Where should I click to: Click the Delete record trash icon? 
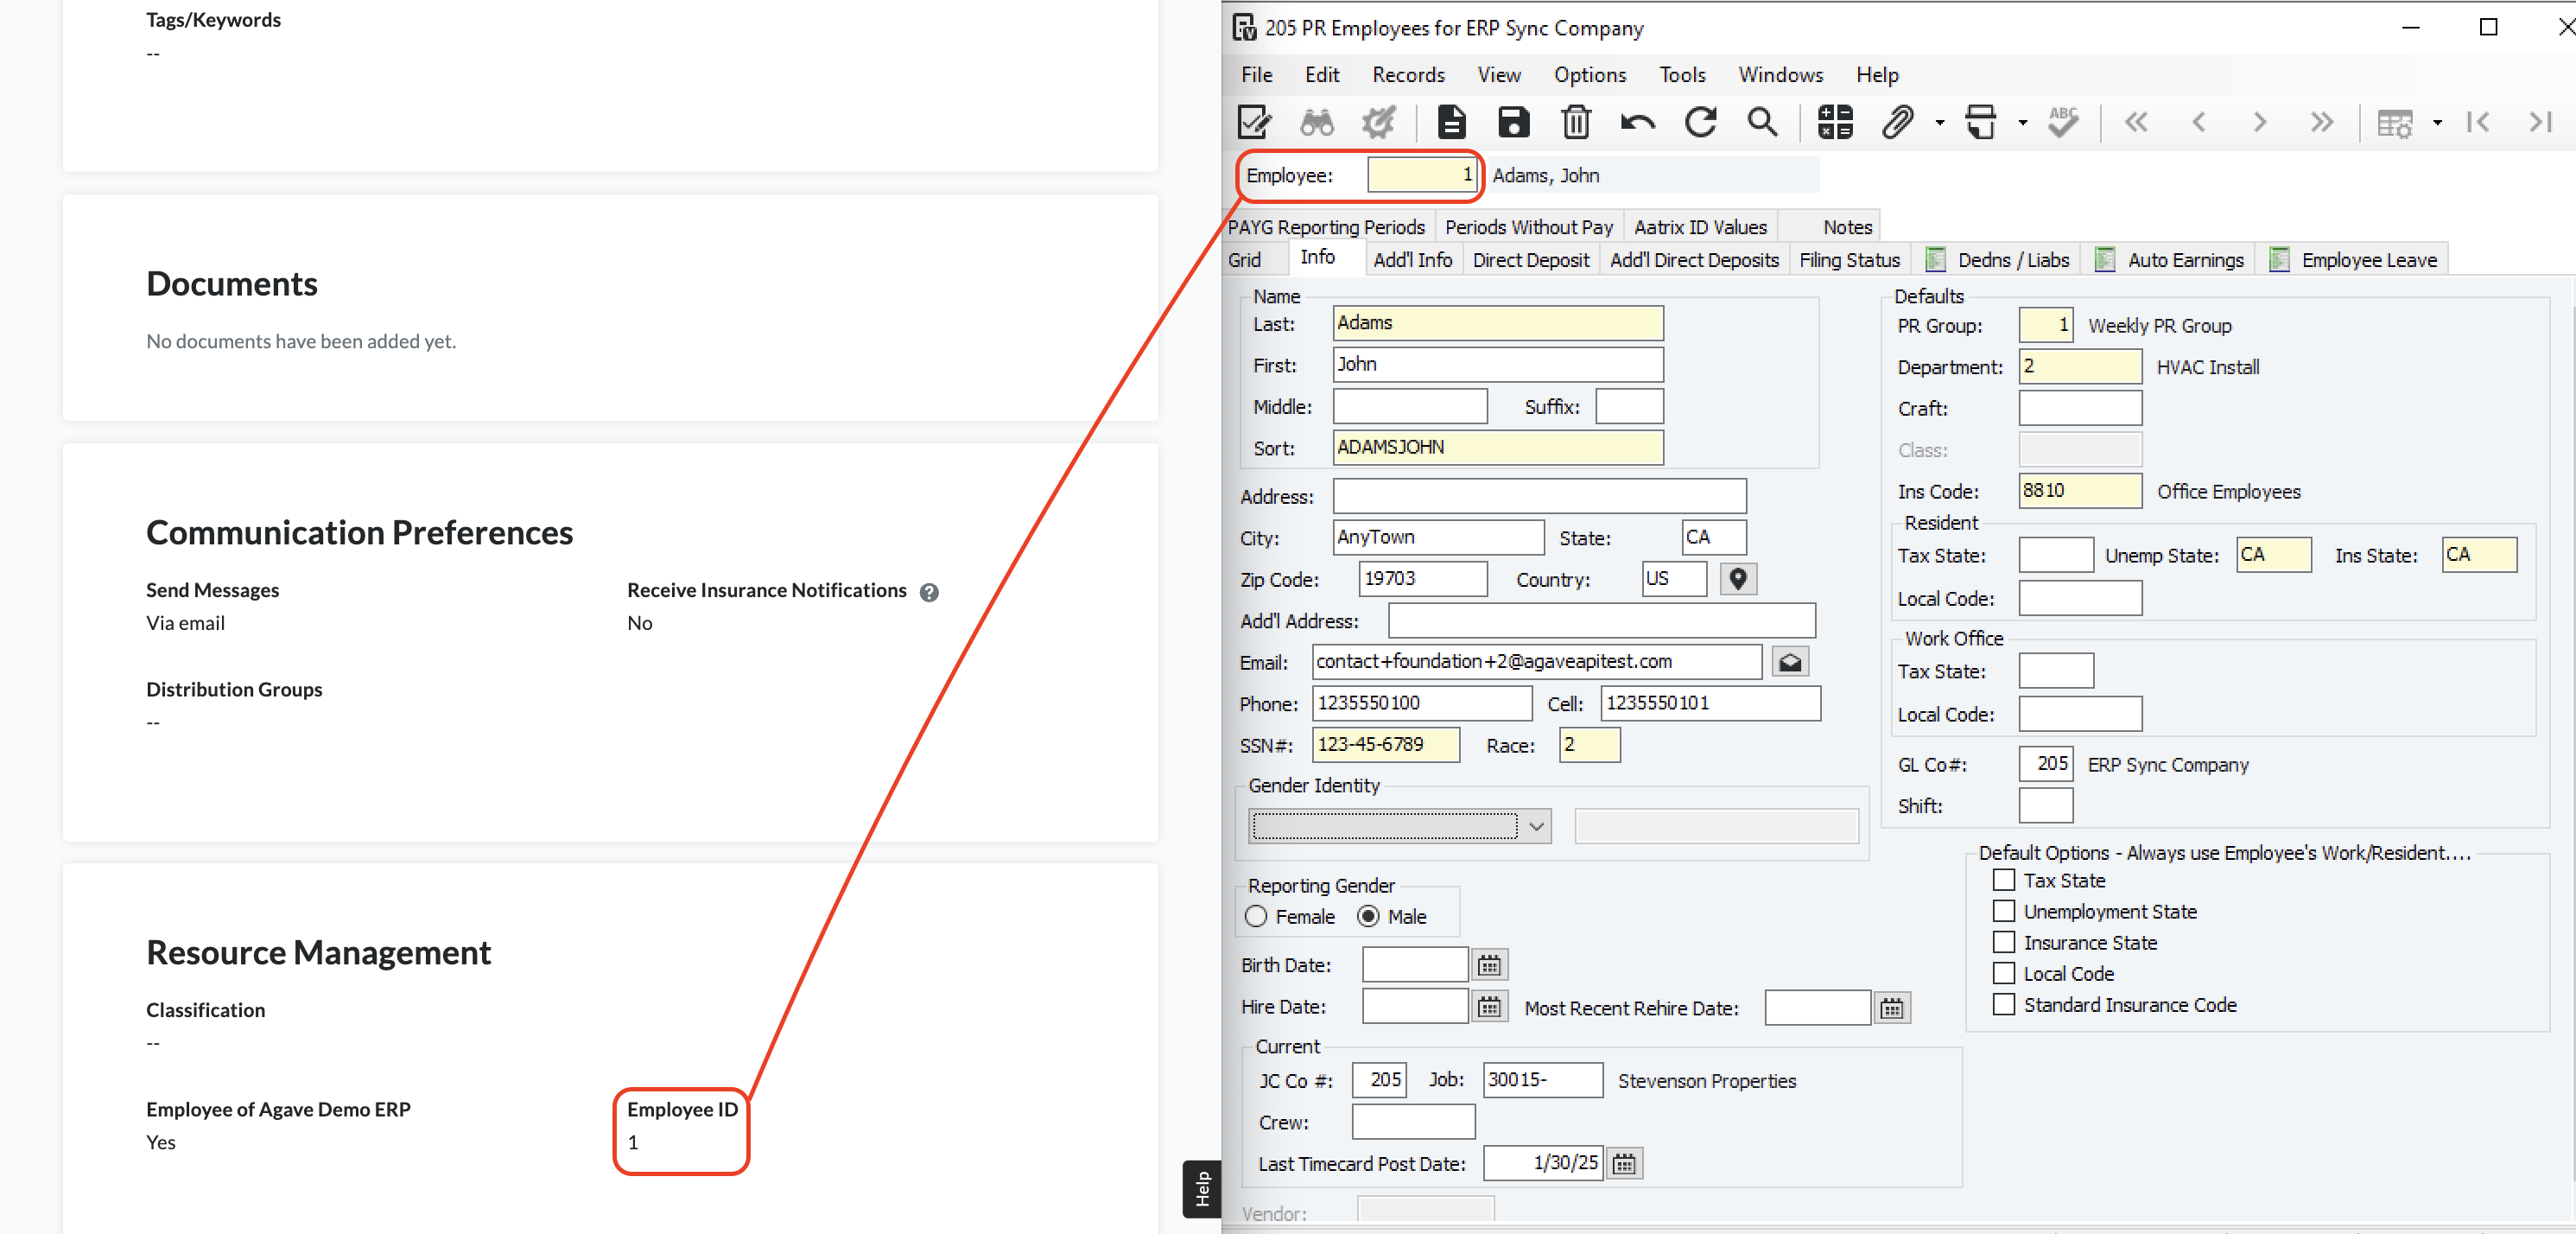(1575, 122)
